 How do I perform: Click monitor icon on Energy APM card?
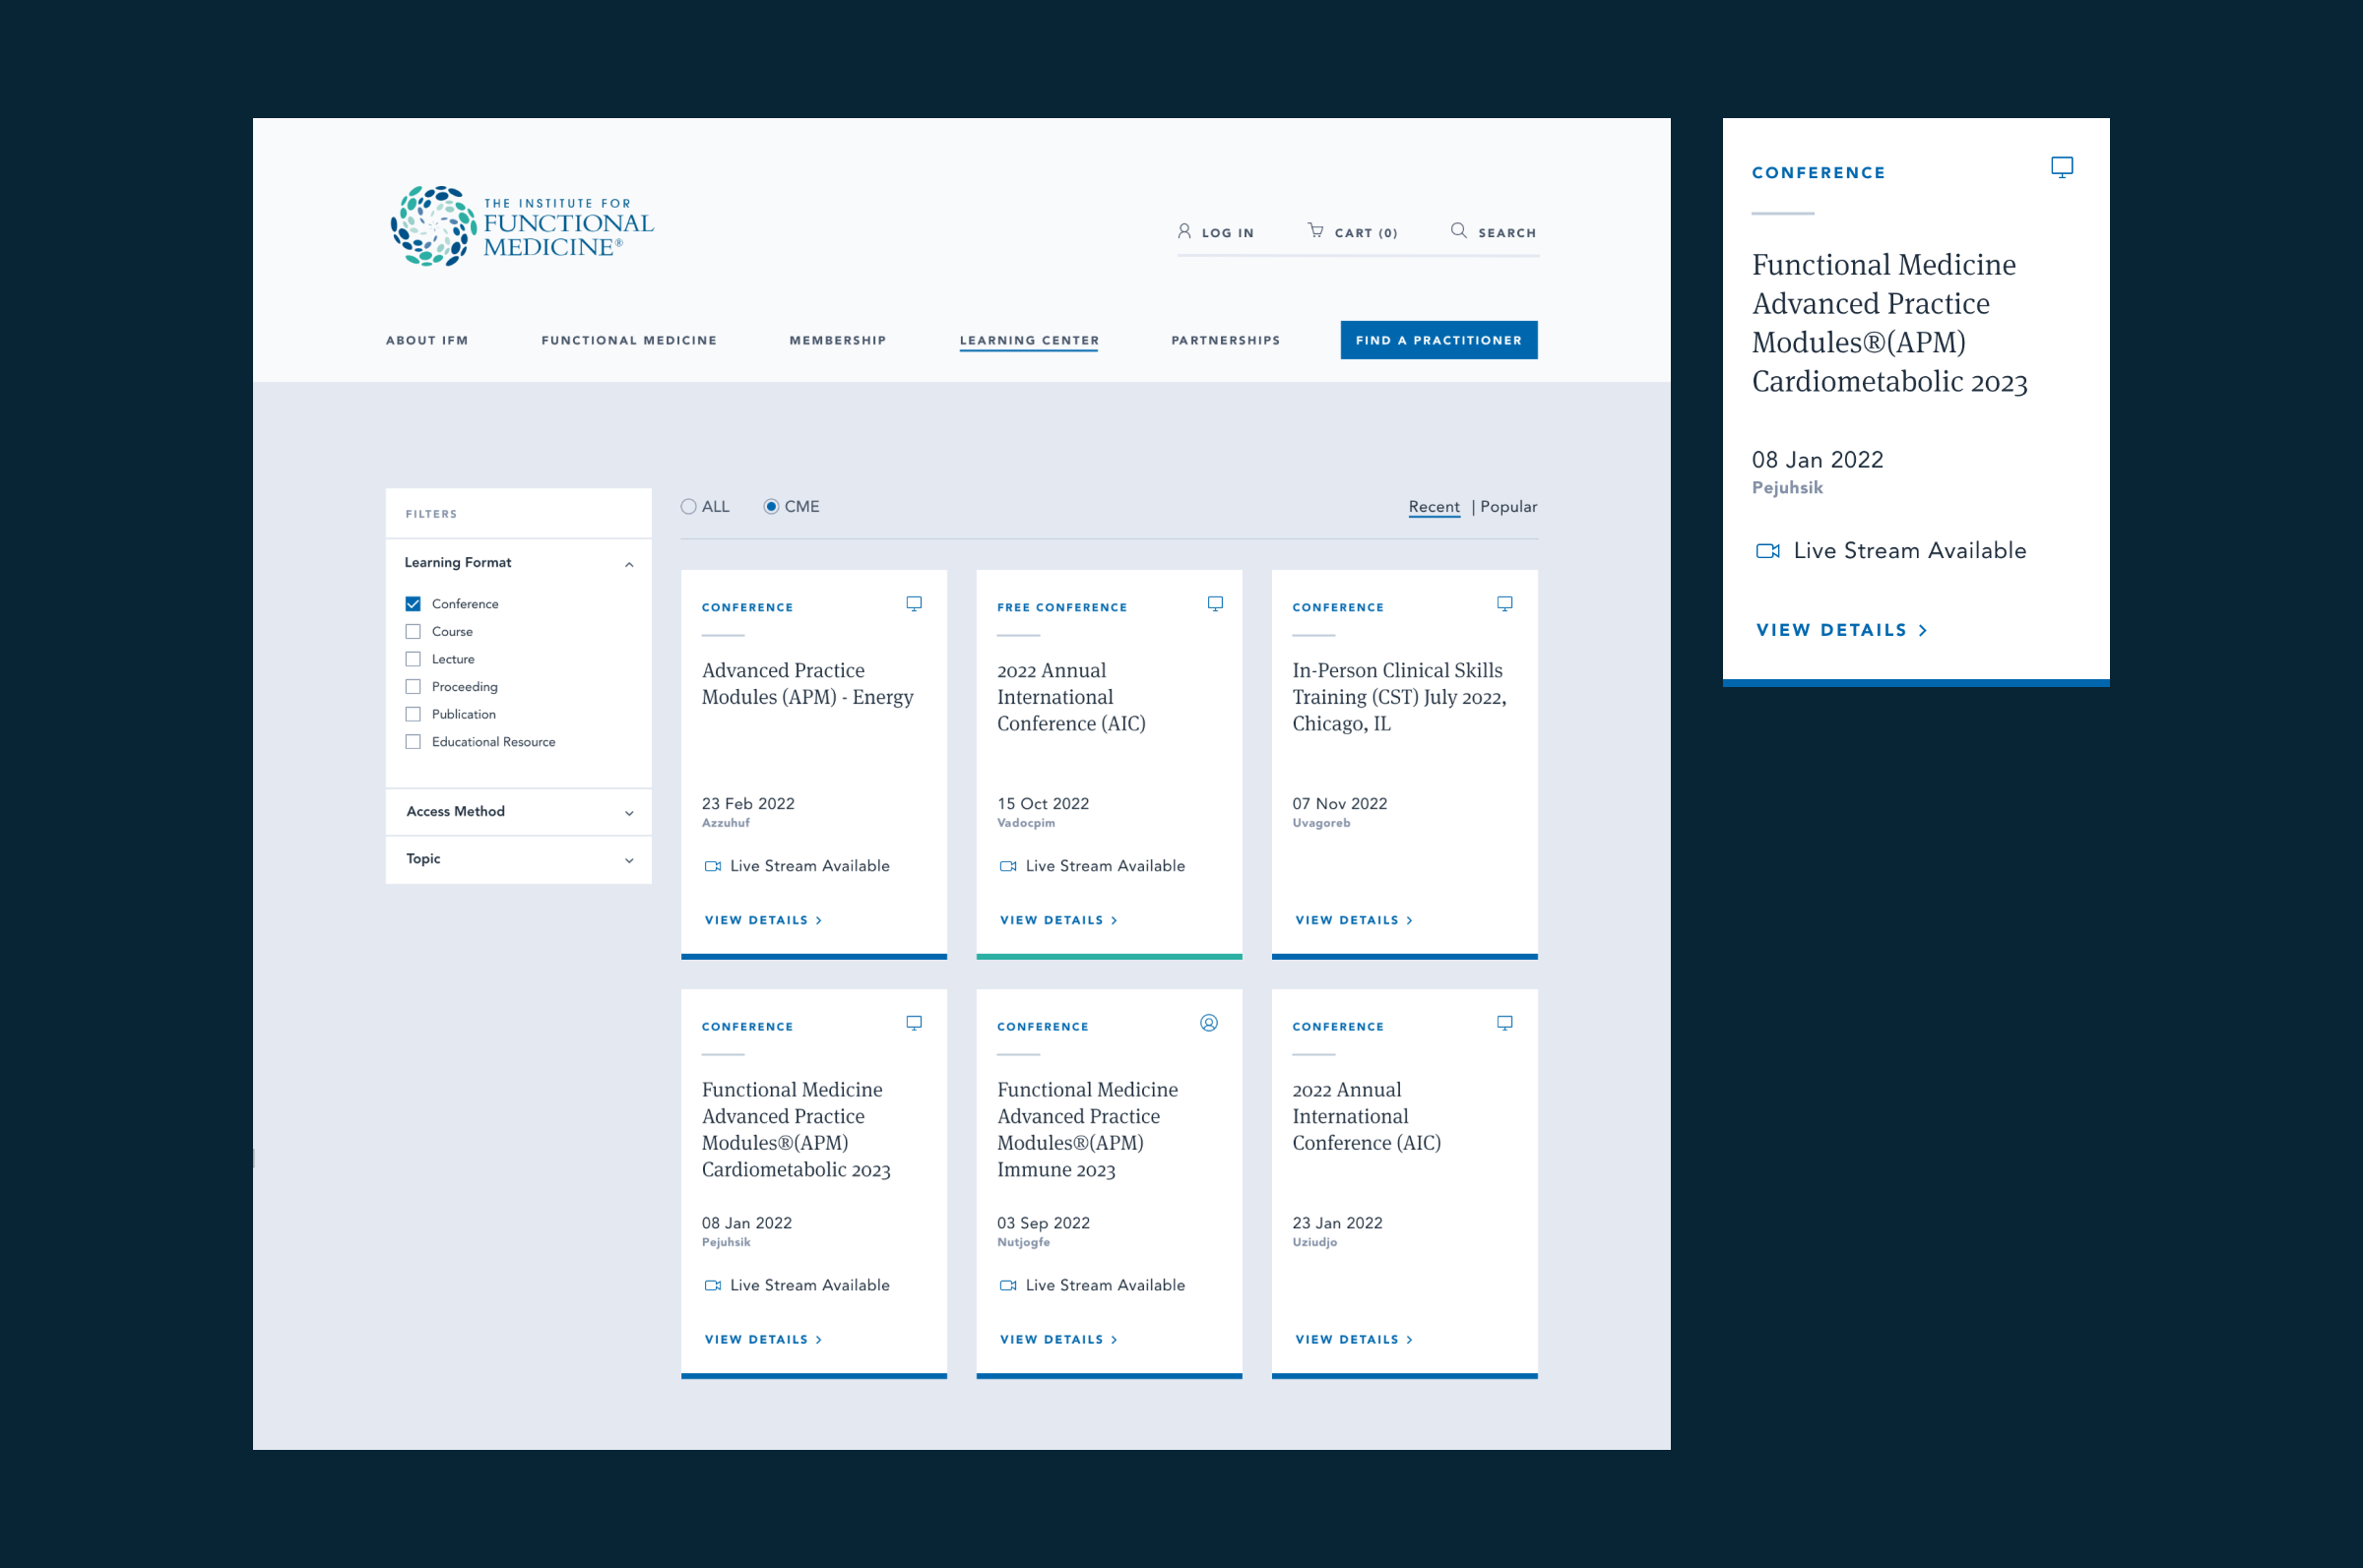(x=913, y=604)
